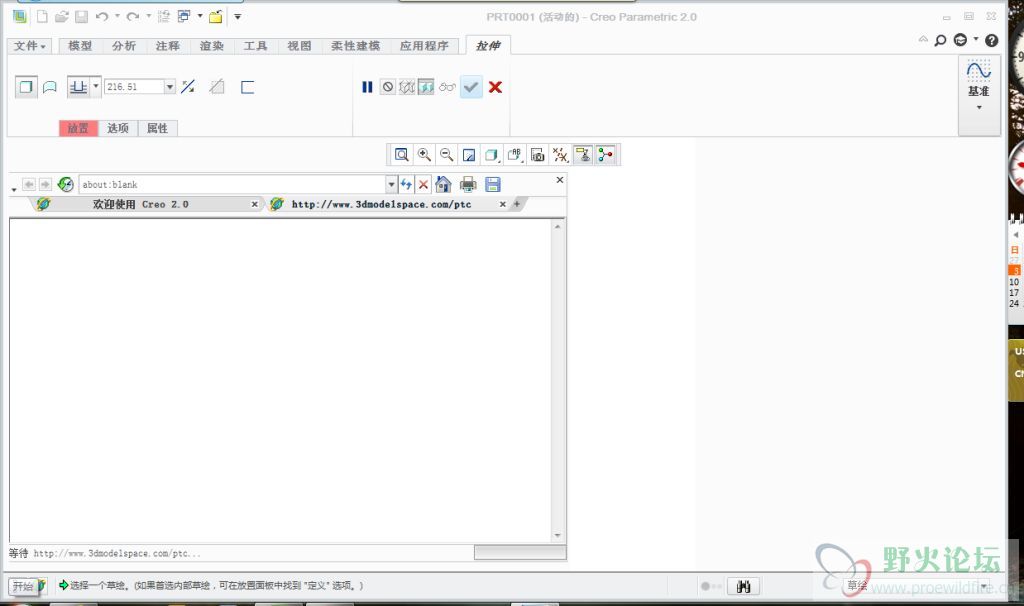Click the Refit view icon
The image size is (1024, 606).
coord(402,155)
